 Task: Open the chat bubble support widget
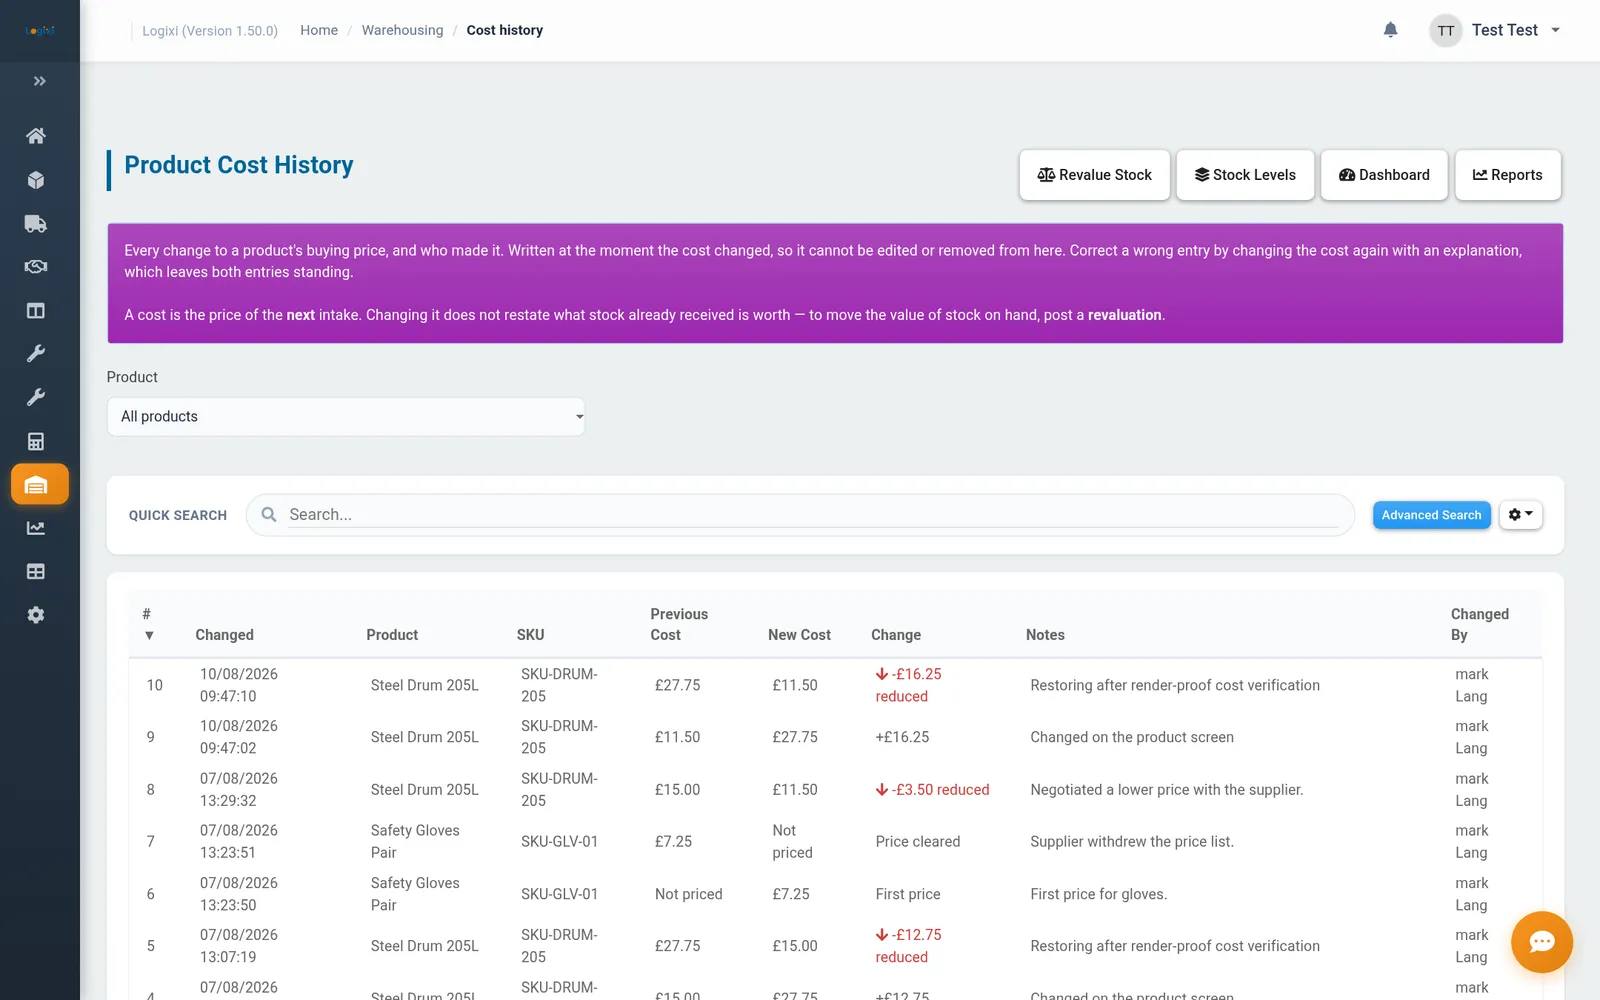[1541, 942]
